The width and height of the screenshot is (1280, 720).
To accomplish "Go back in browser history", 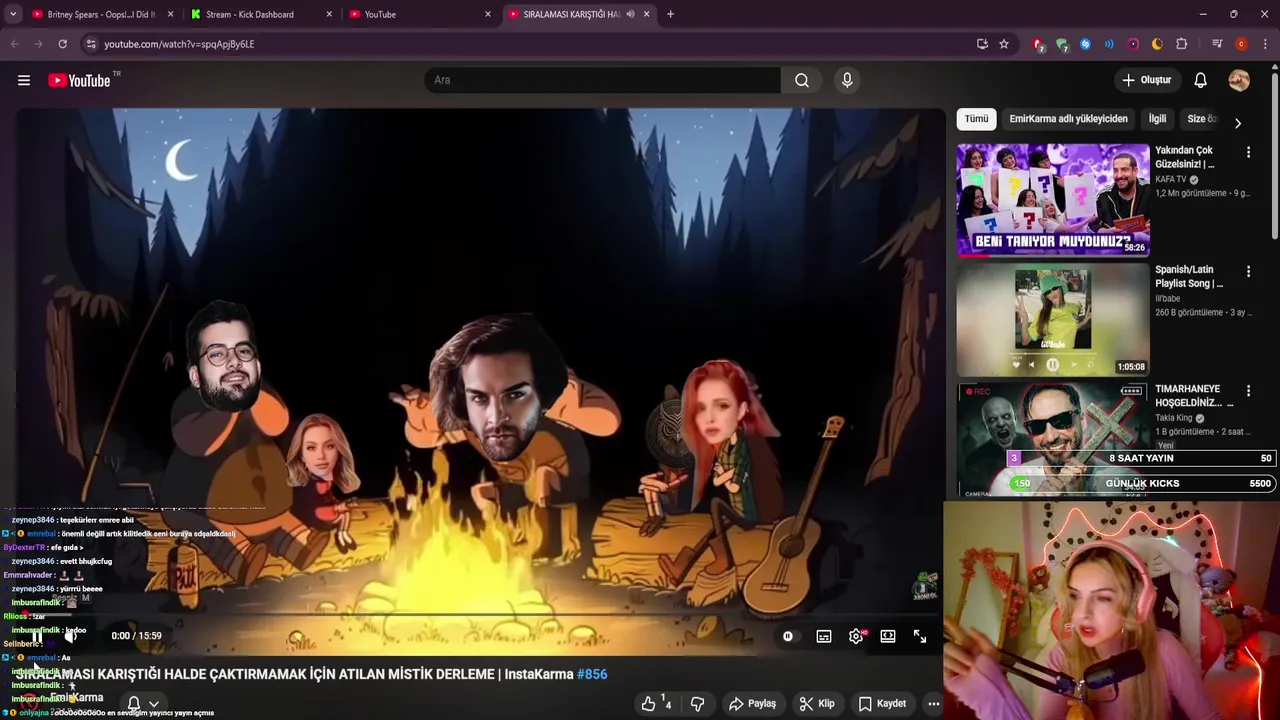I will 15,44.
